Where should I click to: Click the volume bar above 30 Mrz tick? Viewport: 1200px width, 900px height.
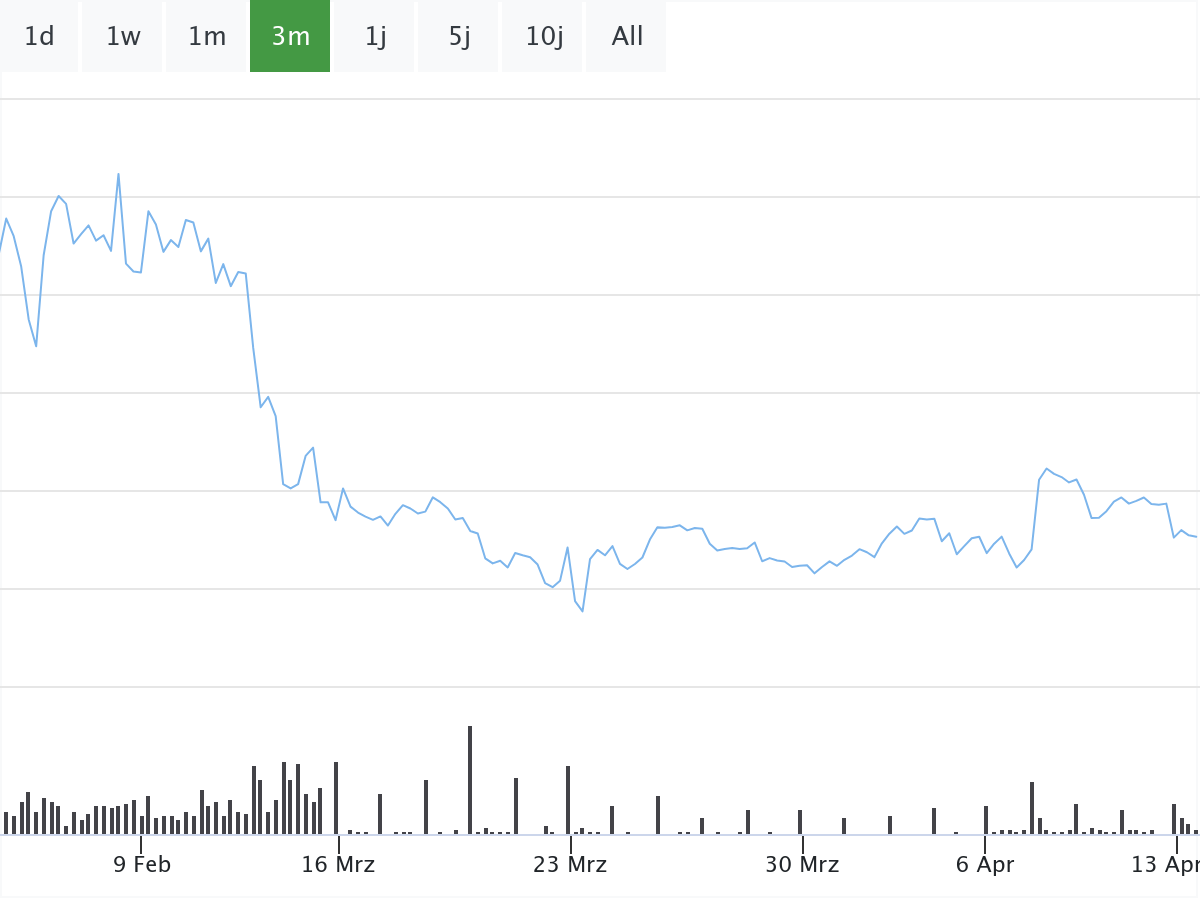(800, 822)
